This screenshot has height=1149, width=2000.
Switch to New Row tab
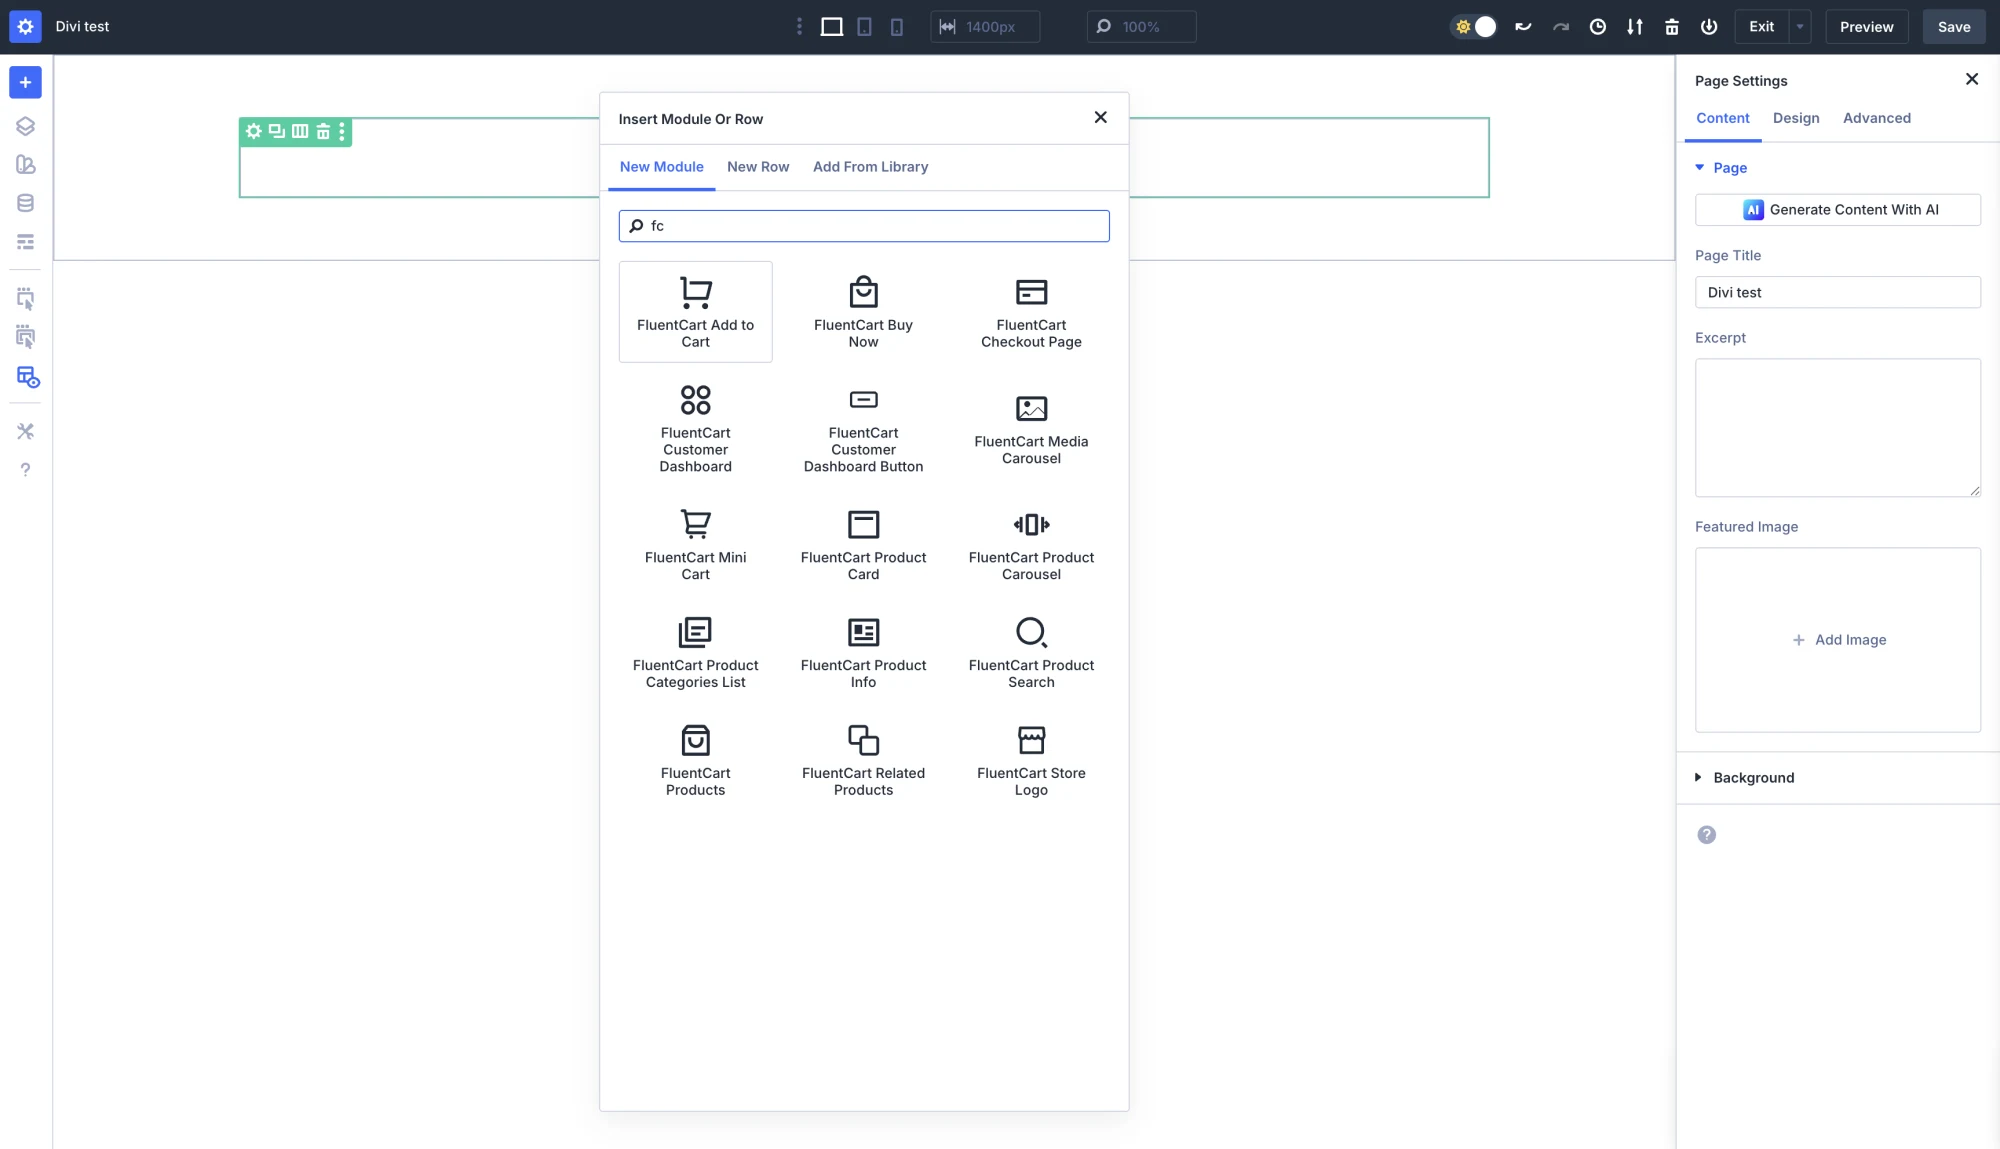pyautogui.click(x=758, y=167)
